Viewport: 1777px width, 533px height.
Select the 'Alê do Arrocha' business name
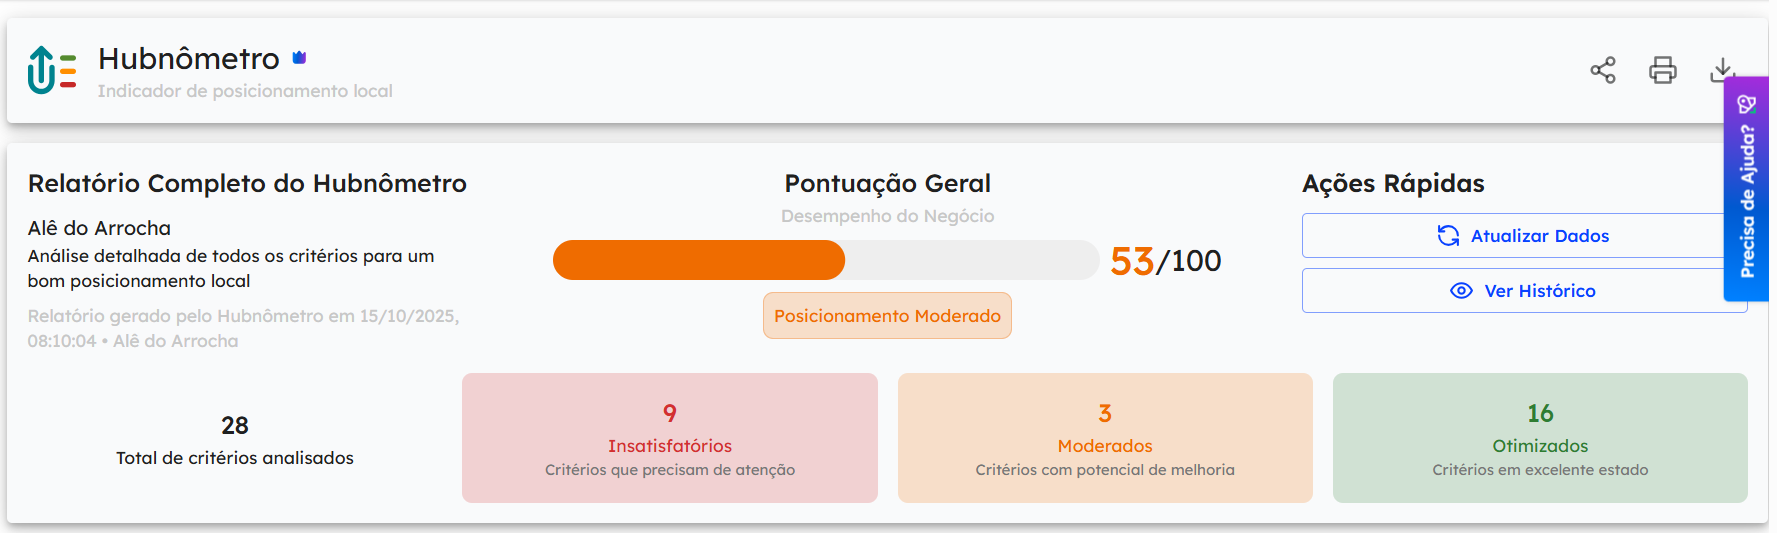click(x=99, y=228)
